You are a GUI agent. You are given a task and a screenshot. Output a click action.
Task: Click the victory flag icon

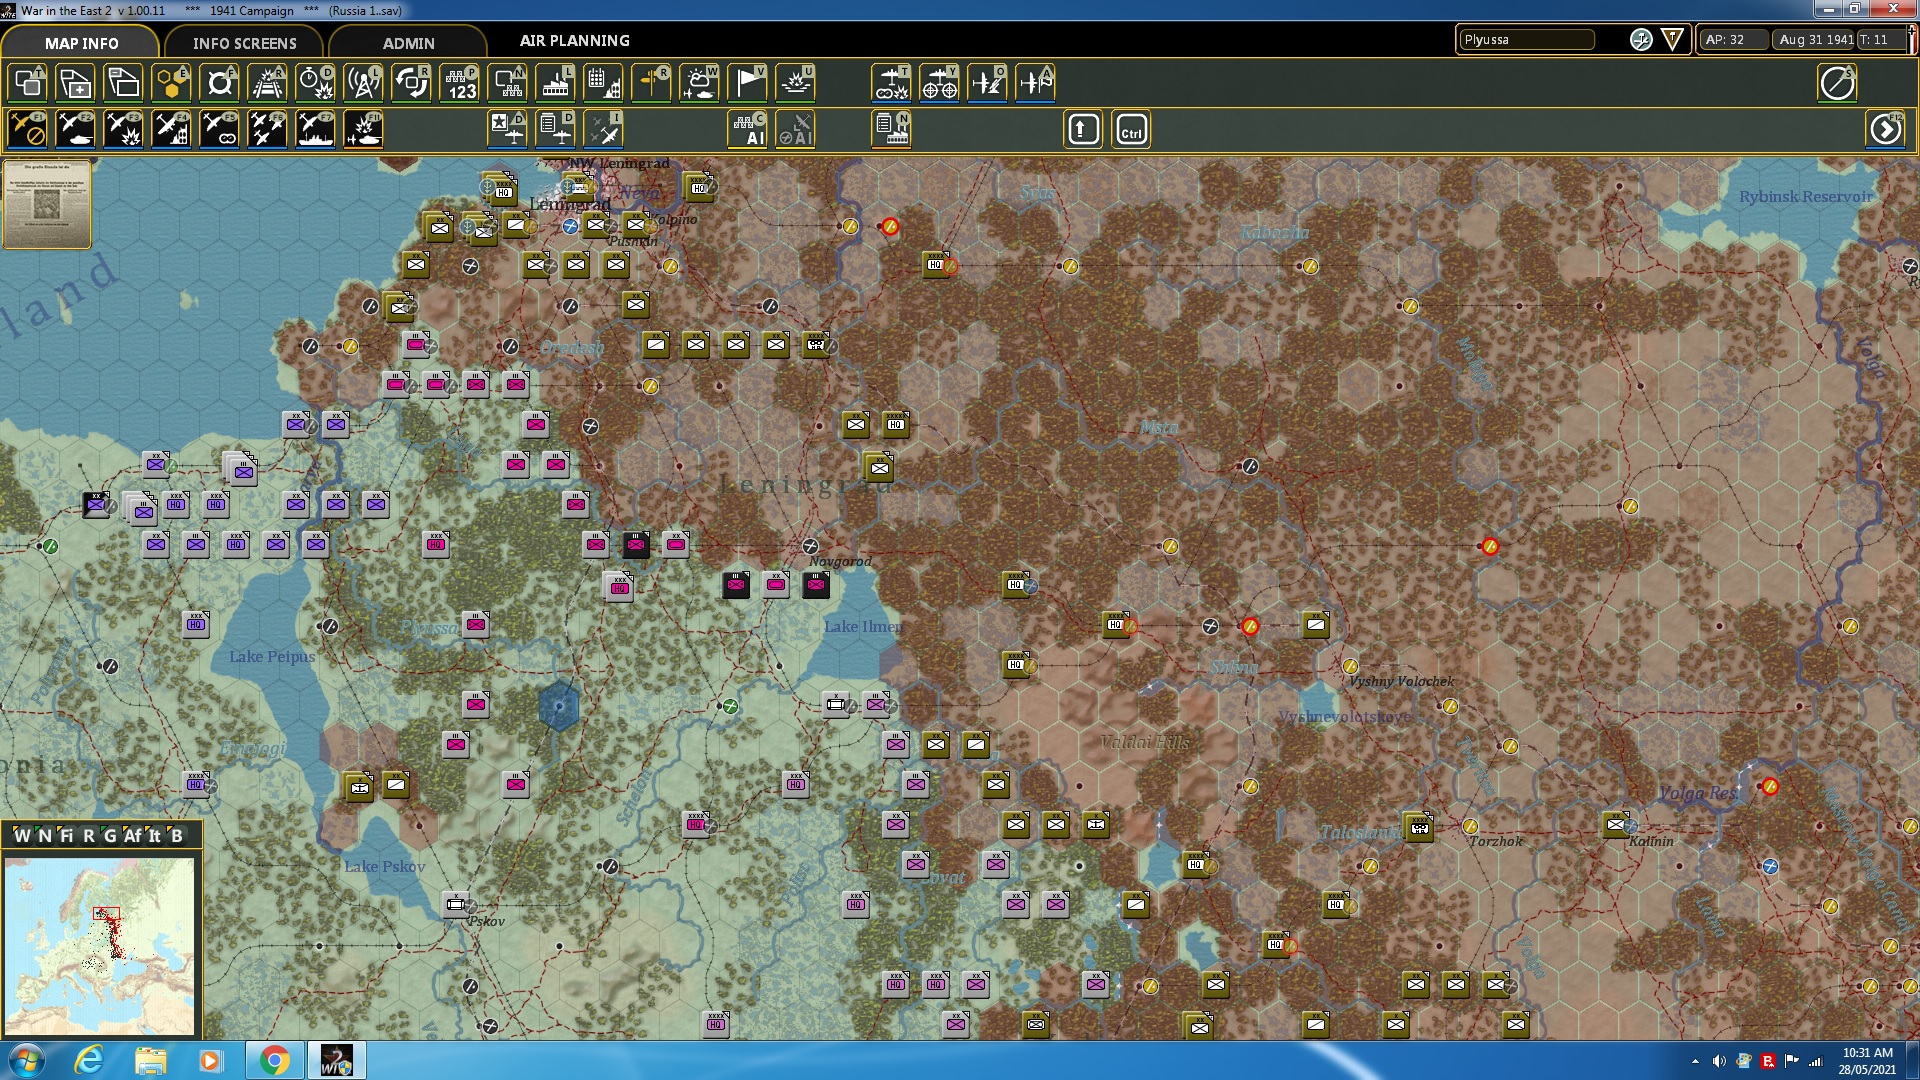click(x=747, y=83)
